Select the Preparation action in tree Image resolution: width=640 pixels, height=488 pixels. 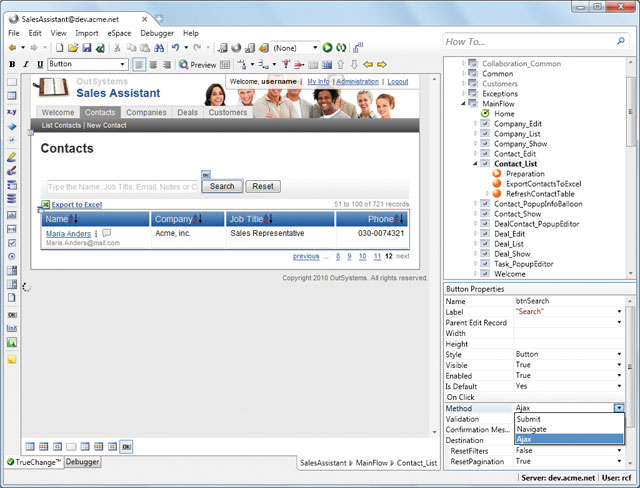pyautogui.click(x=525, y=174)
